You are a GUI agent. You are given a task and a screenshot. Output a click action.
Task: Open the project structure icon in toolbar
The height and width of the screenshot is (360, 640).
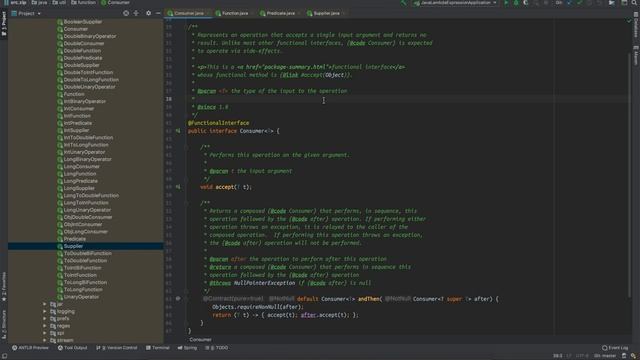[611, 3]
